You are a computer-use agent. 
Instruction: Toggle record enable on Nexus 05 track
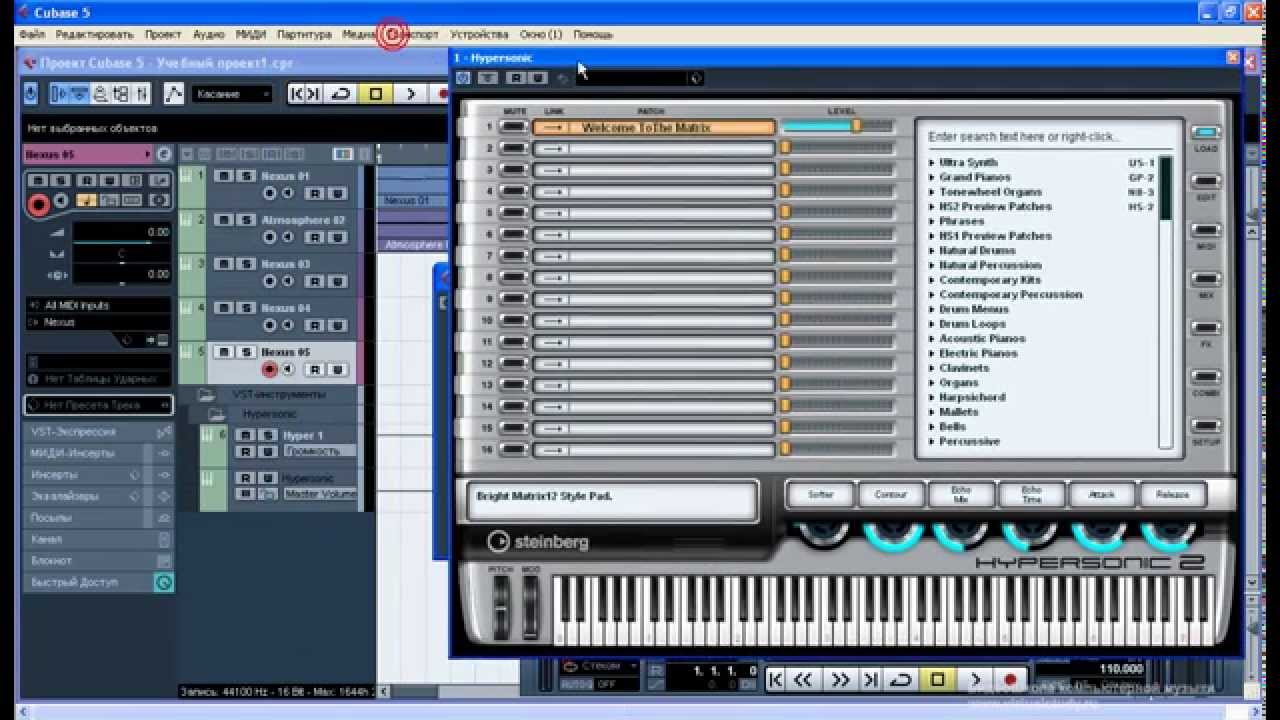(269, 369)
